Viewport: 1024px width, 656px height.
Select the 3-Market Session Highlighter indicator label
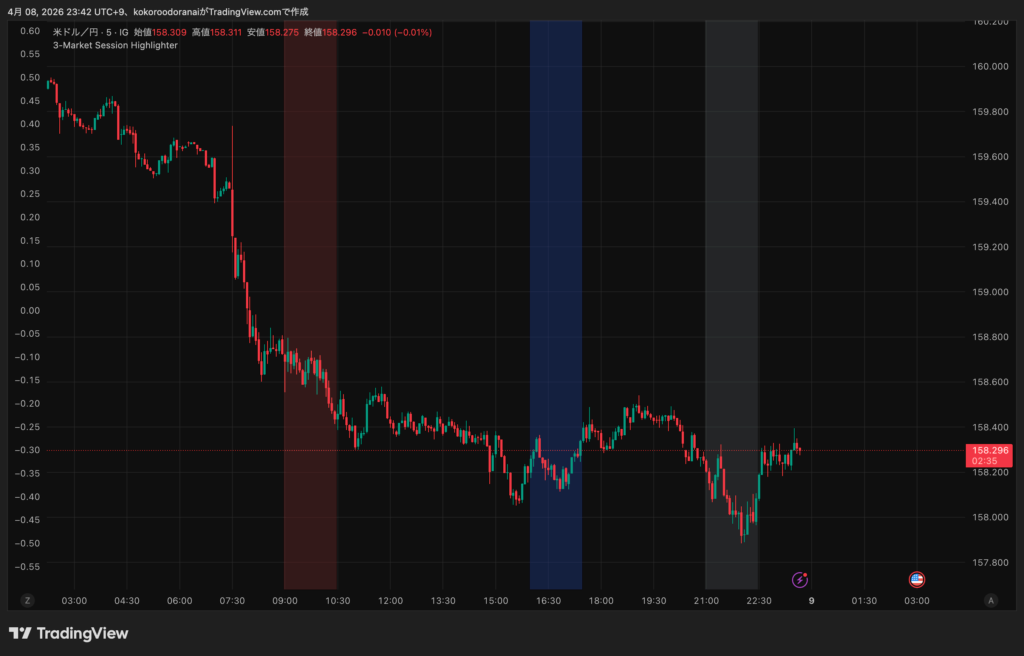click(x=115, y=45)
